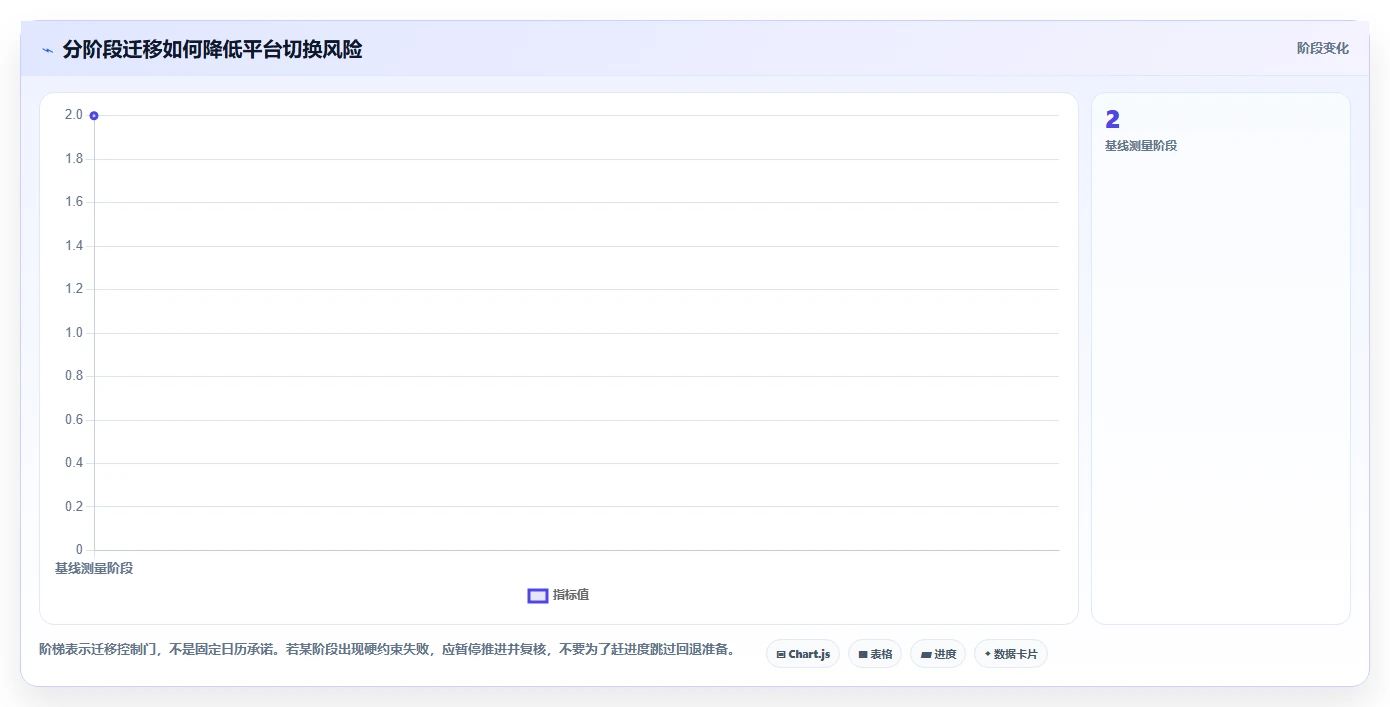Click the 基线测量阶段 x-axis label
The image size is (1390, 707).
coord(94,568)
